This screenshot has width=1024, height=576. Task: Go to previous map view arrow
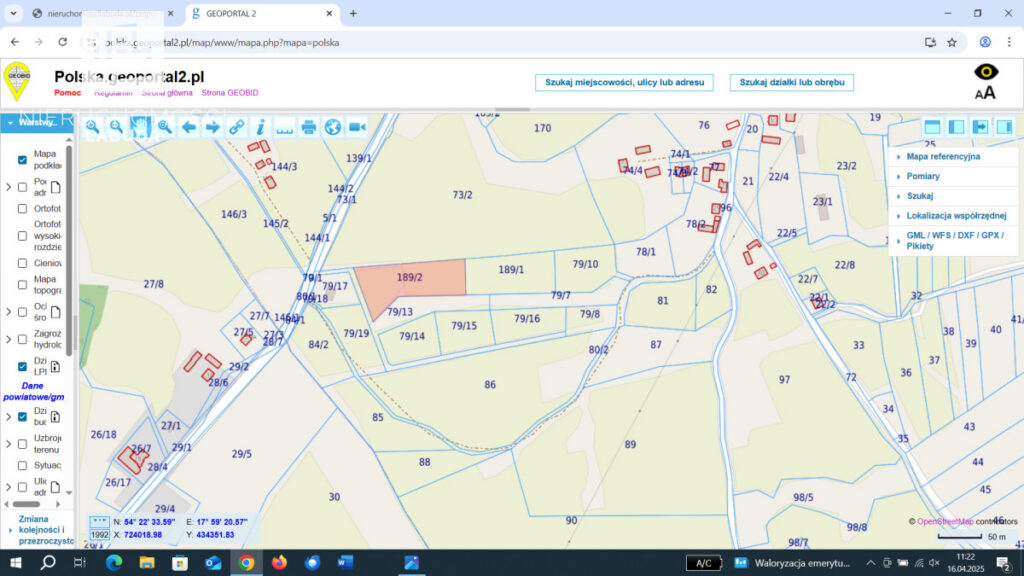tap(188, 127)
